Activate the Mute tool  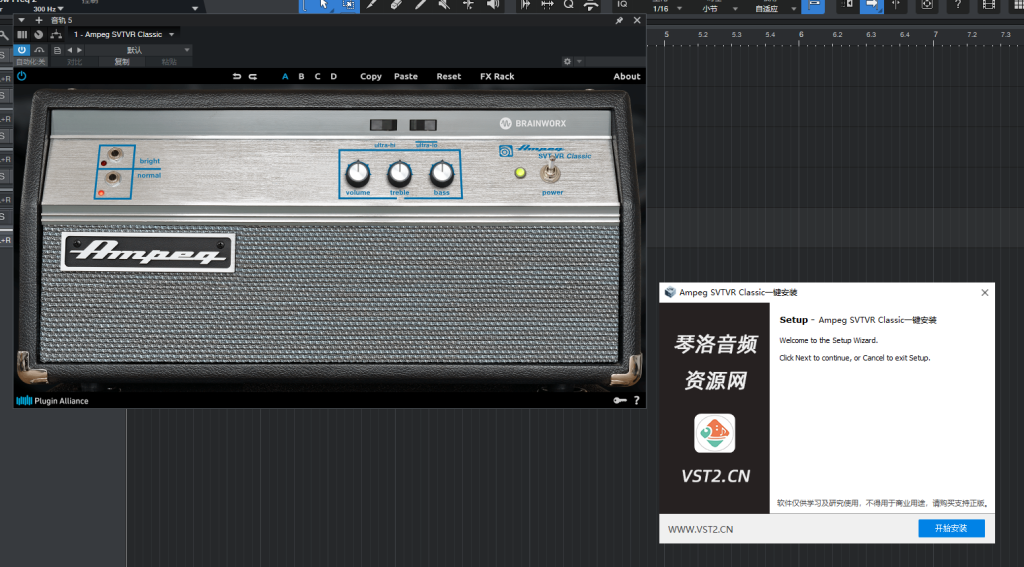[x=445, y=5]
